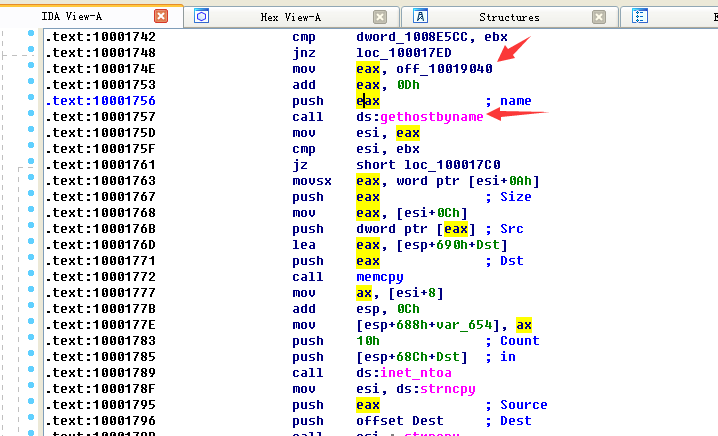Close the Hex View-A tab
The image size is (718, 436).
point(380,17)
